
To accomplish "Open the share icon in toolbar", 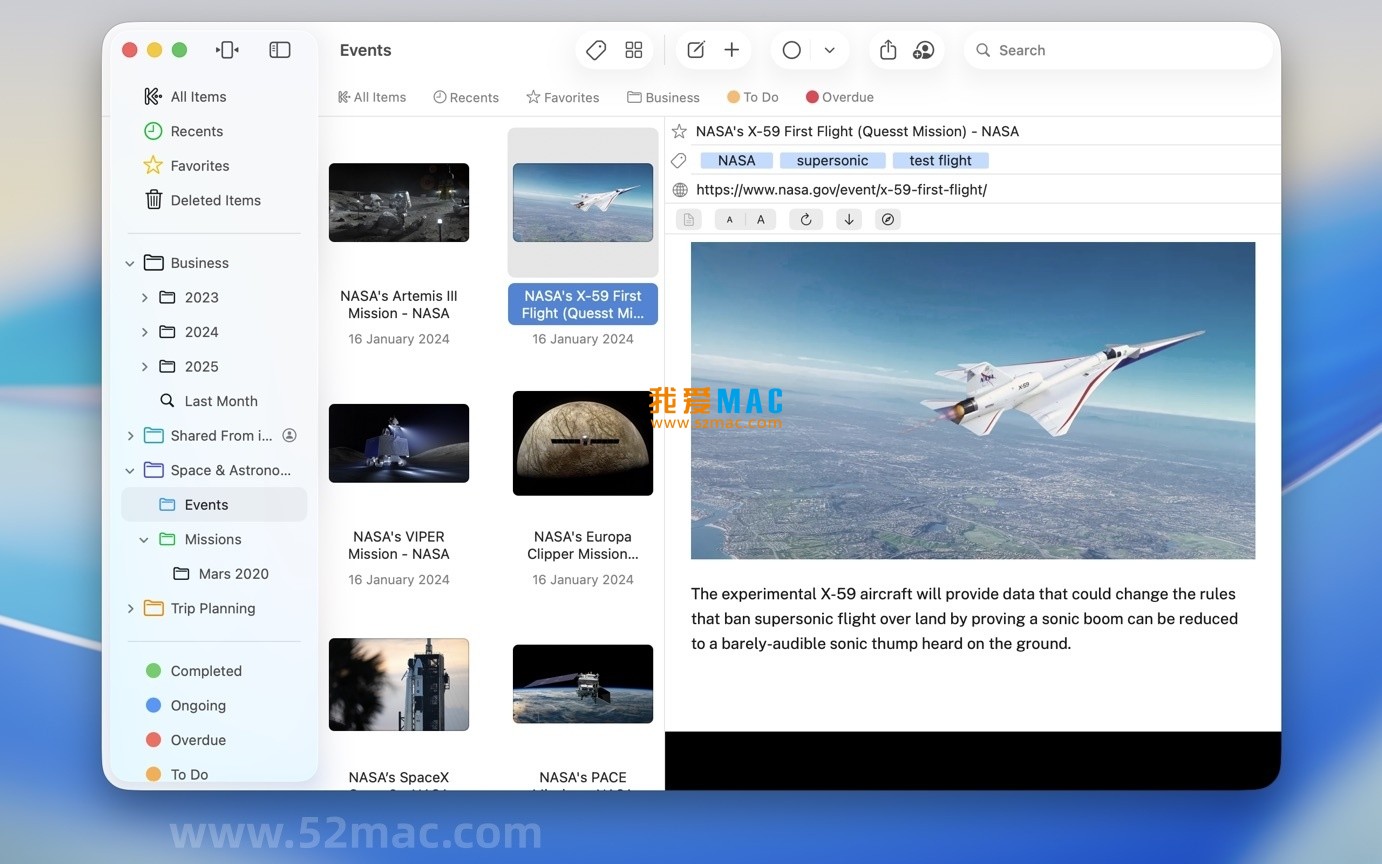I will 887,49.
